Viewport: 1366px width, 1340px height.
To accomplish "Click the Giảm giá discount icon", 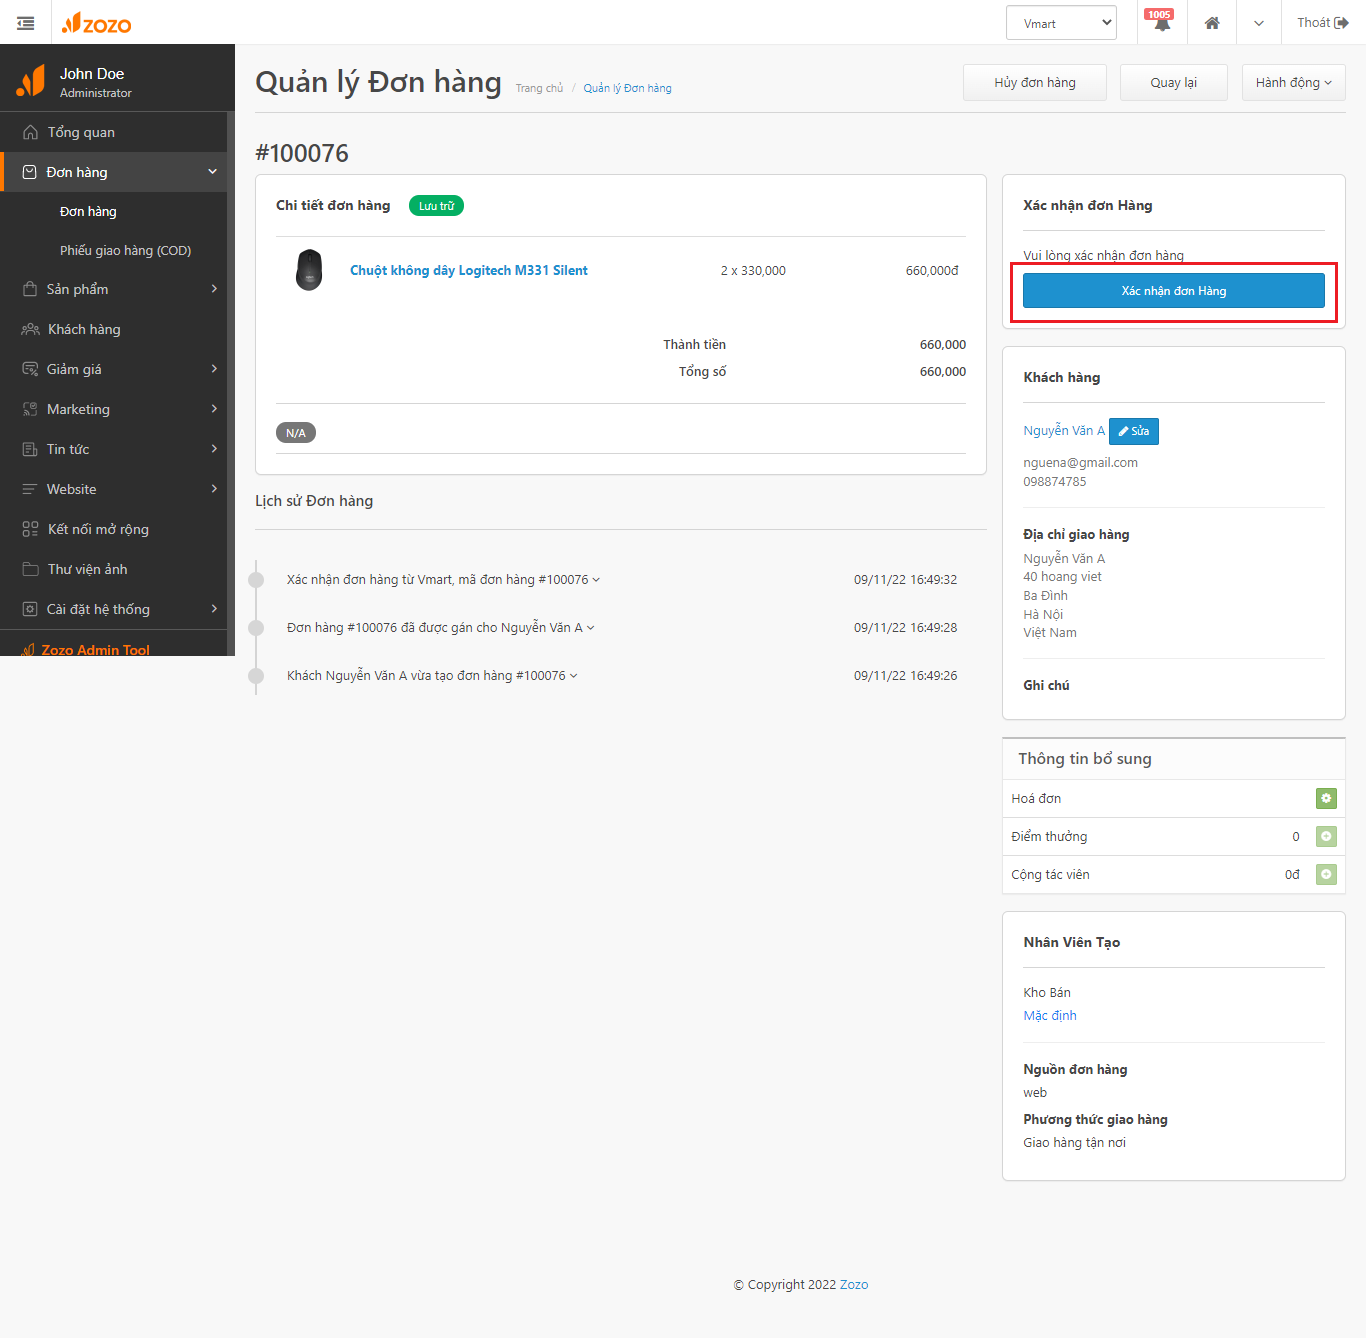I will point(30,369).
